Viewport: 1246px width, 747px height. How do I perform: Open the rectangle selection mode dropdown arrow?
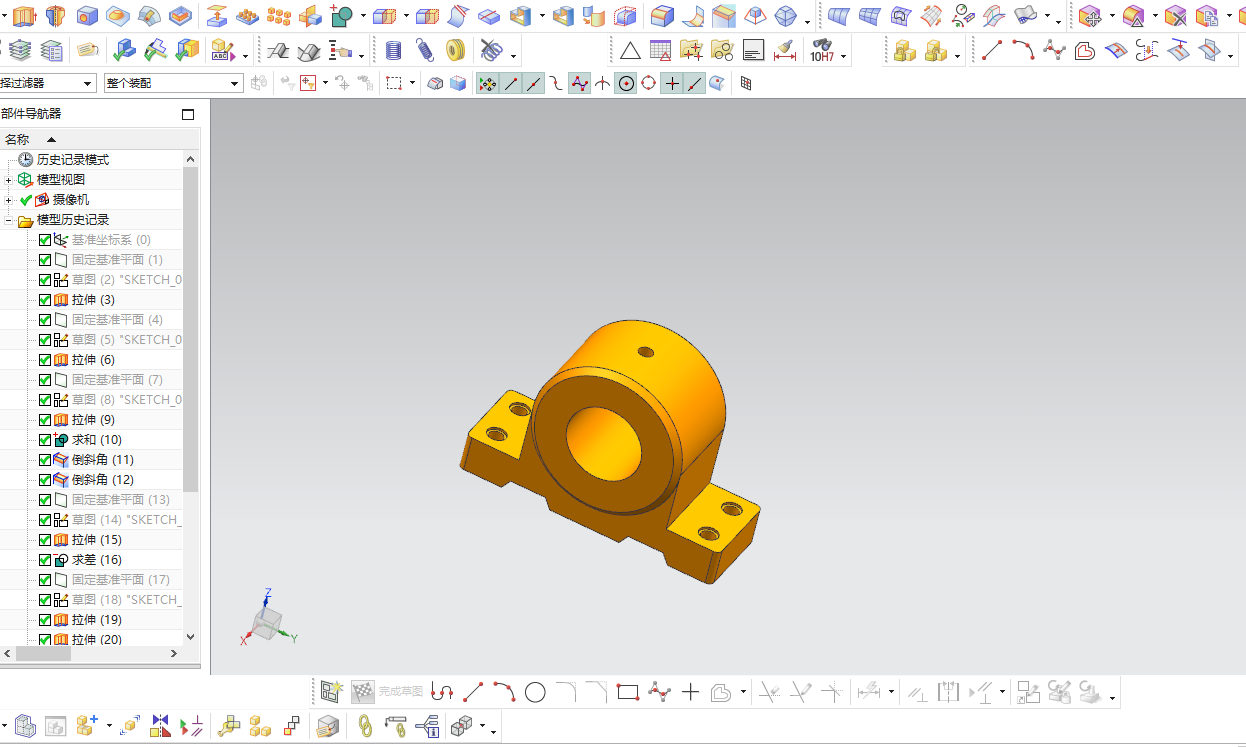(x=412, y=84)
